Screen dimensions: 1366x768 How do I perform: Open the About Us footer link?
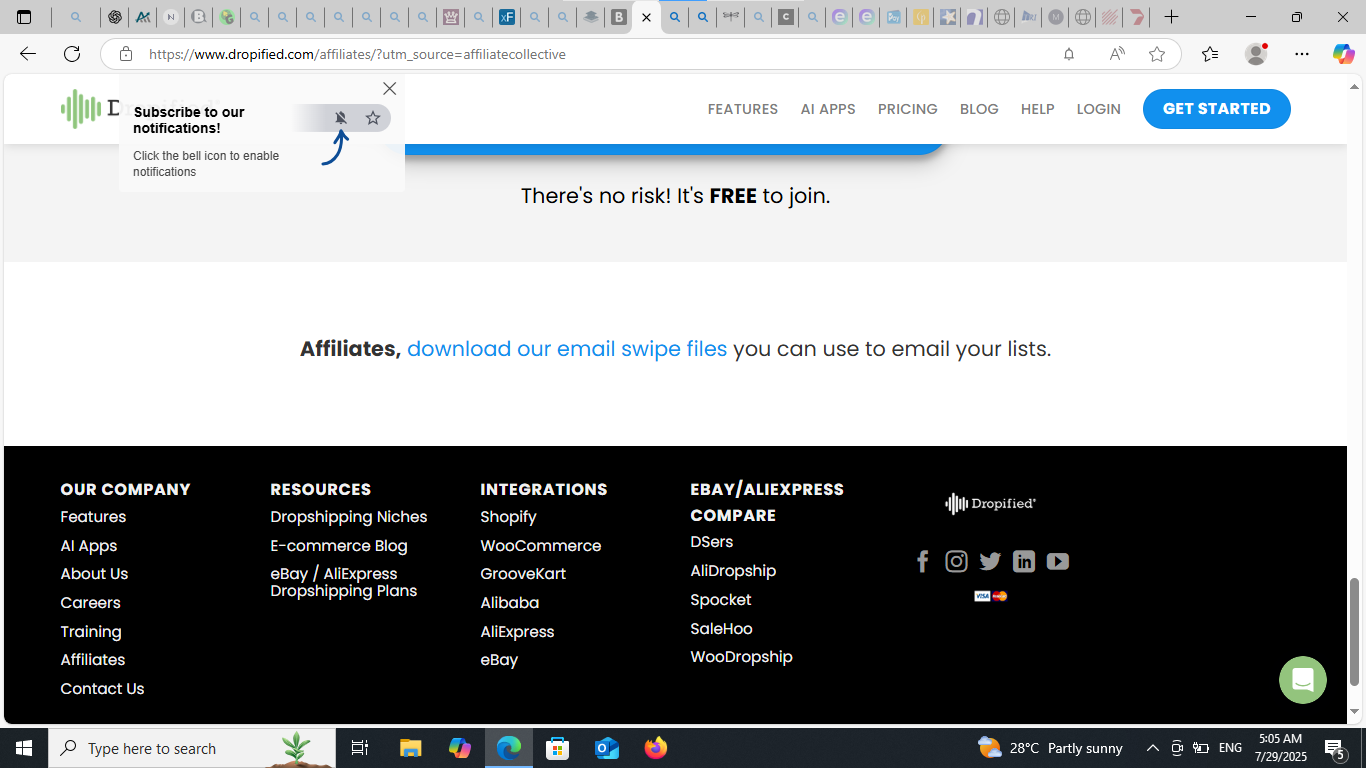94,574
